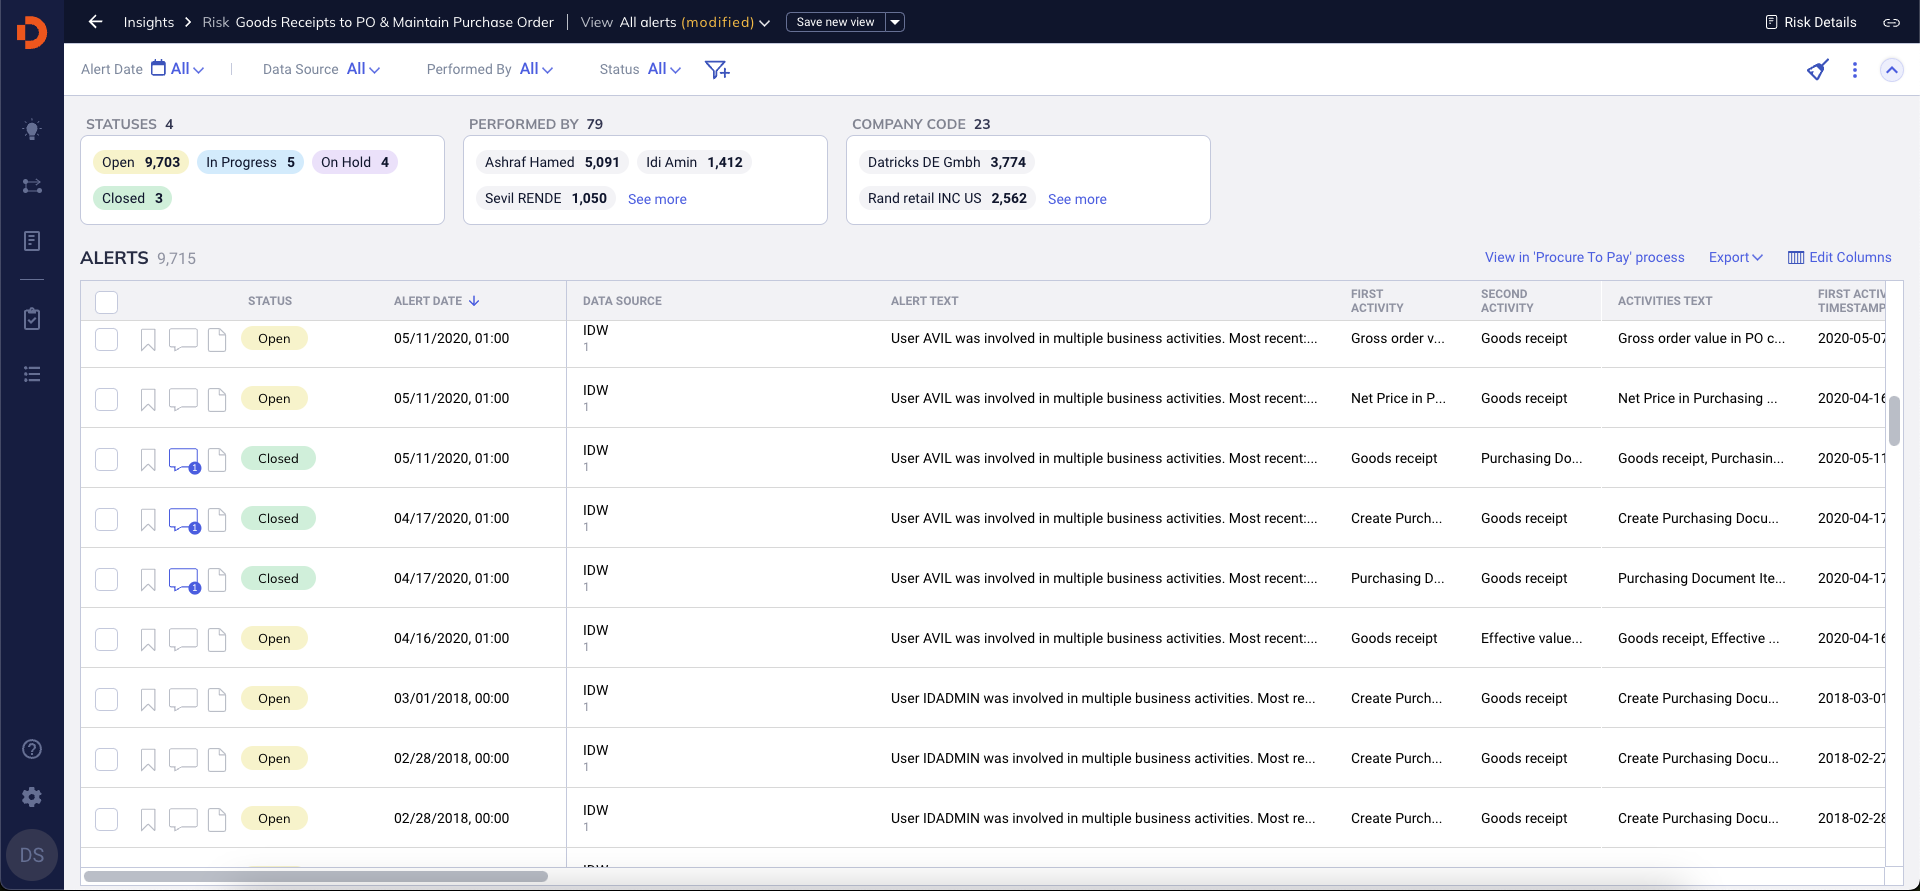Copy link via chain icon in header

1891,22
